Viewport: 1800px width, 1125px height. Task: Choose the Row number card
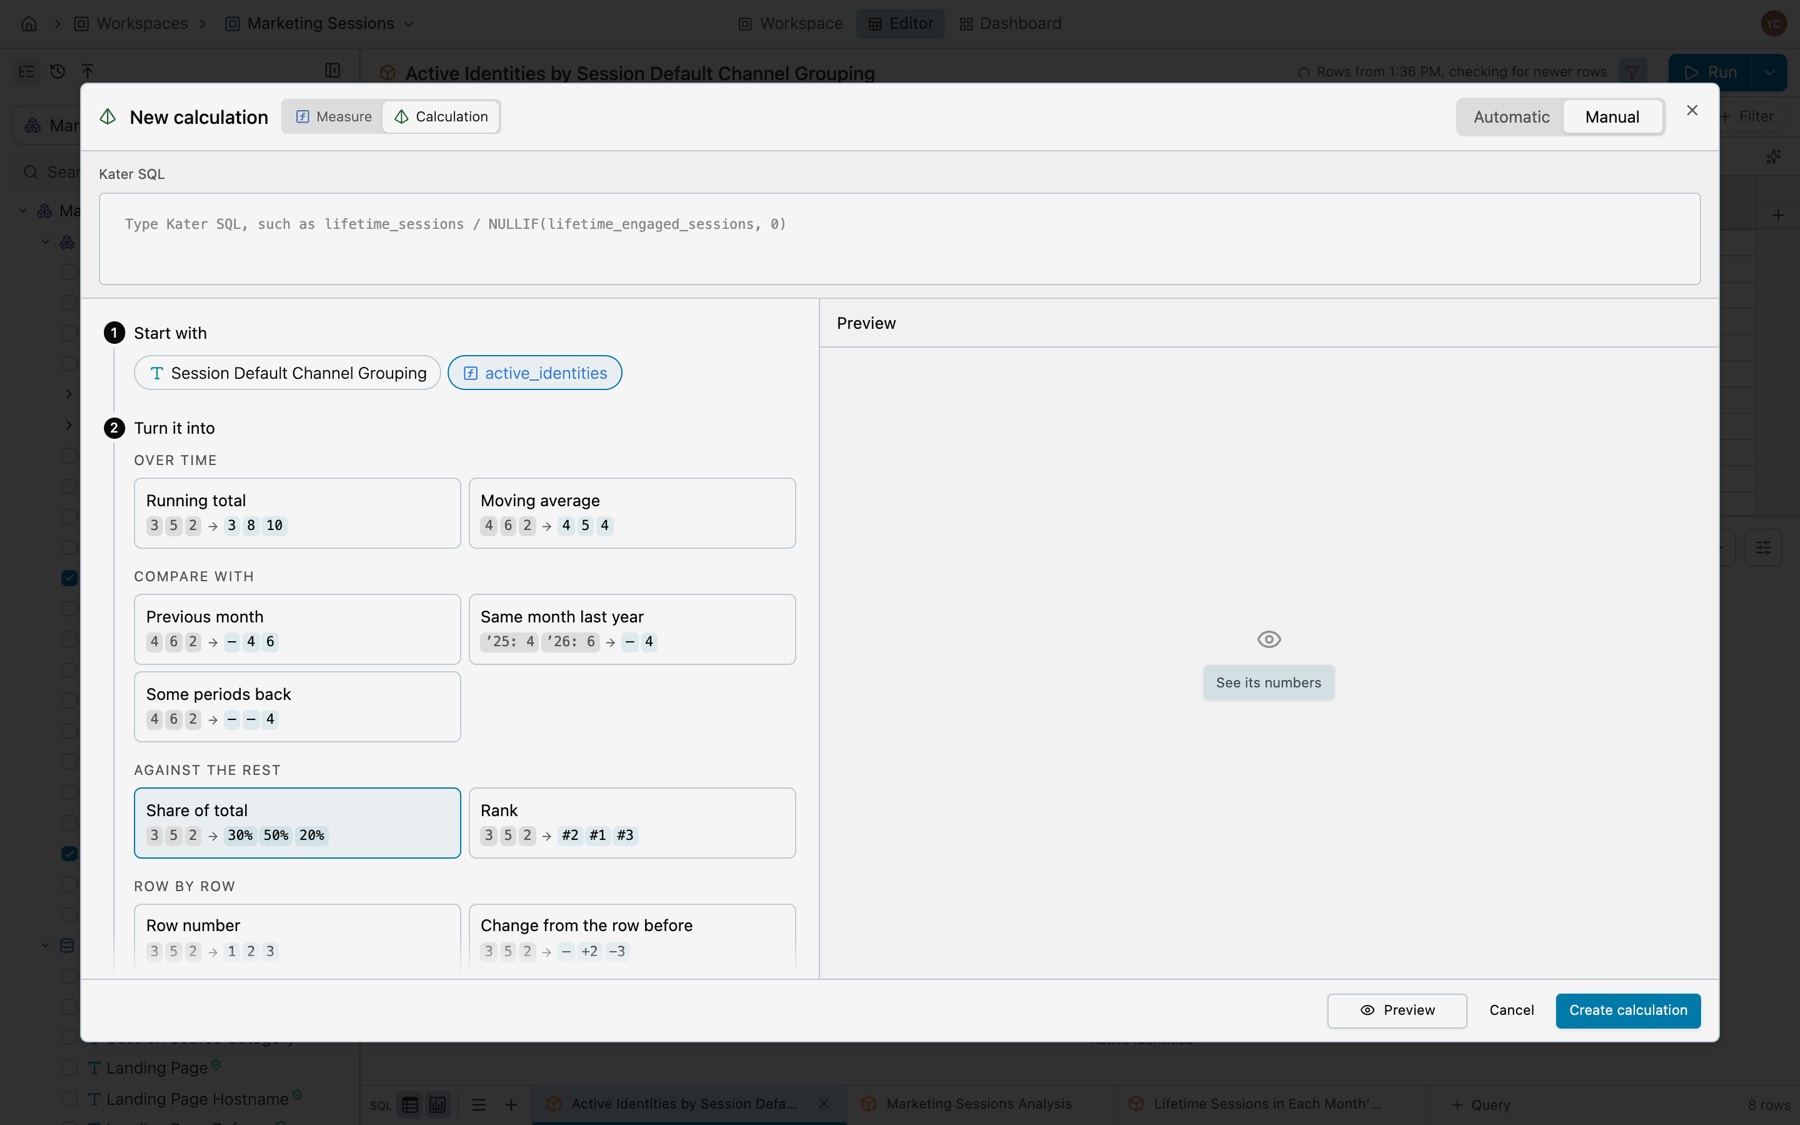(x=297, y=938)
